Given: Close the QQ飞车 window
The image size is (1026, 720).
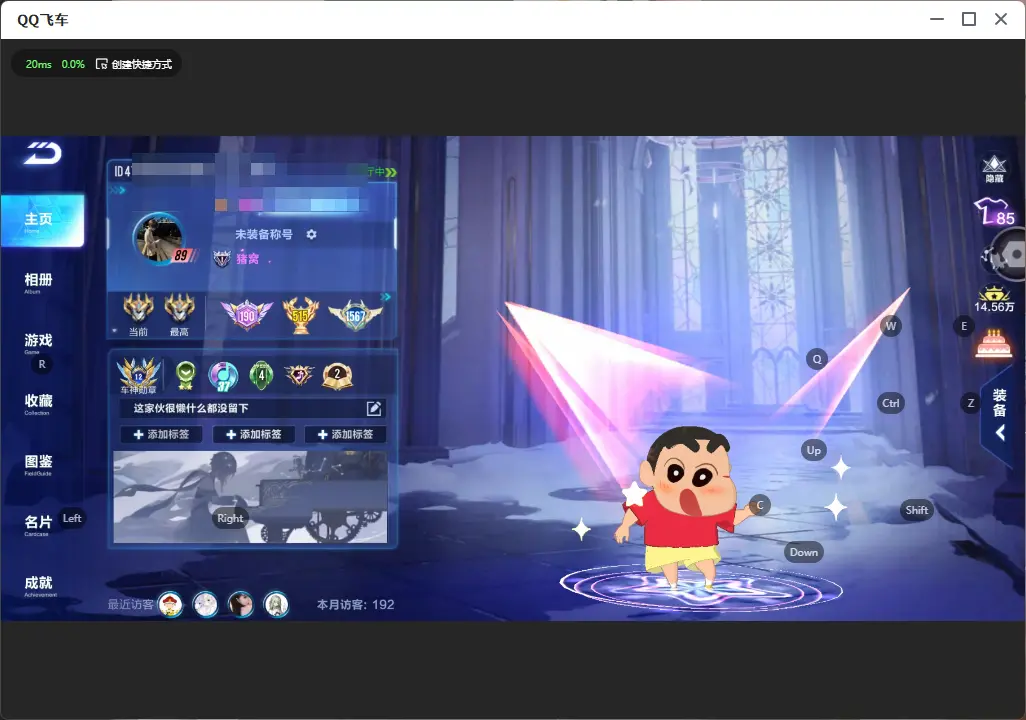Looking at the screenshot, I should (x=1001, y=20).
